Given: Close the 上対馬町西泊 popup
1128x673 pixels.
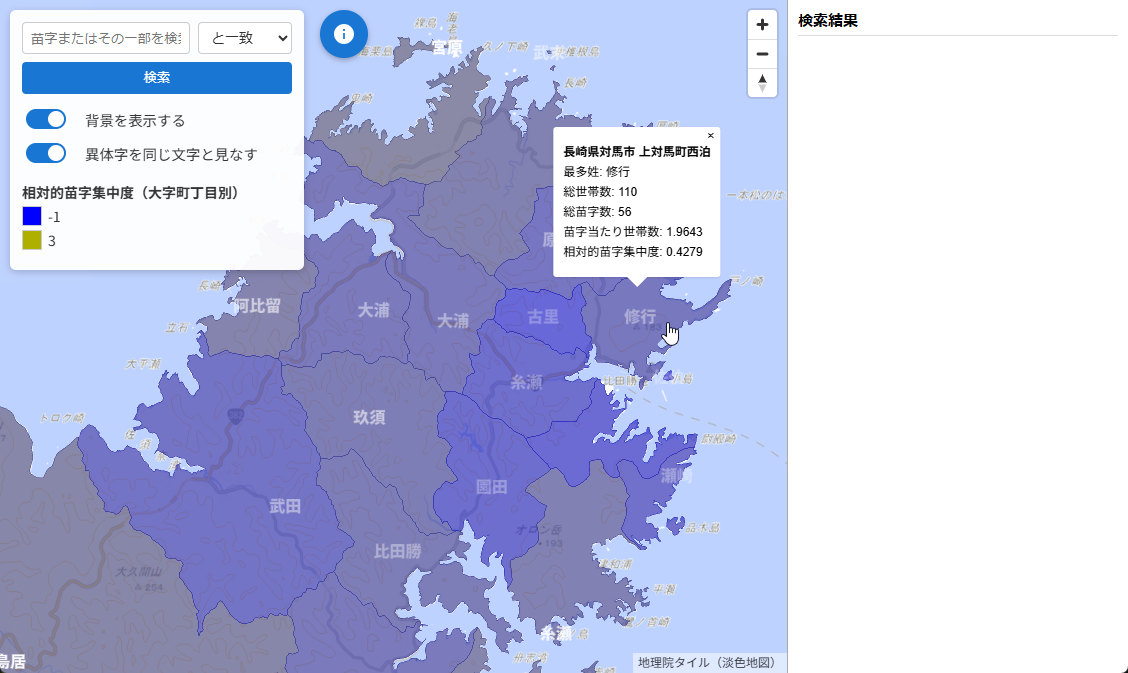Looking at the screenshot, I should coord(711,135).
